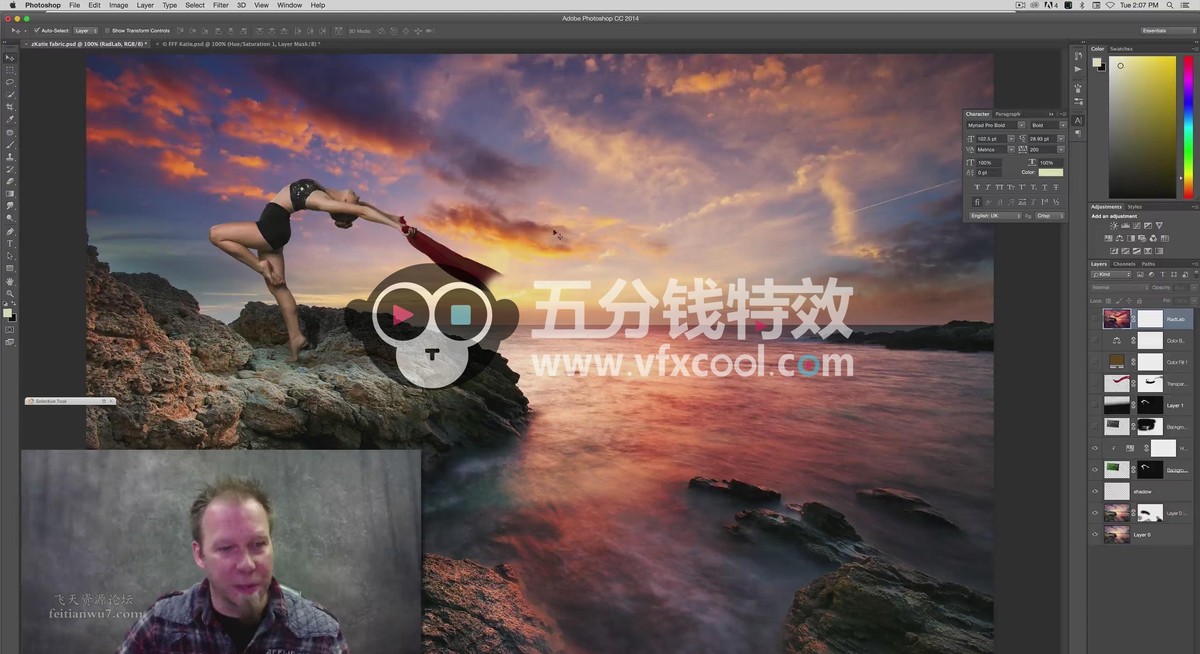Select the Brush tool

[x=10, y=144]
